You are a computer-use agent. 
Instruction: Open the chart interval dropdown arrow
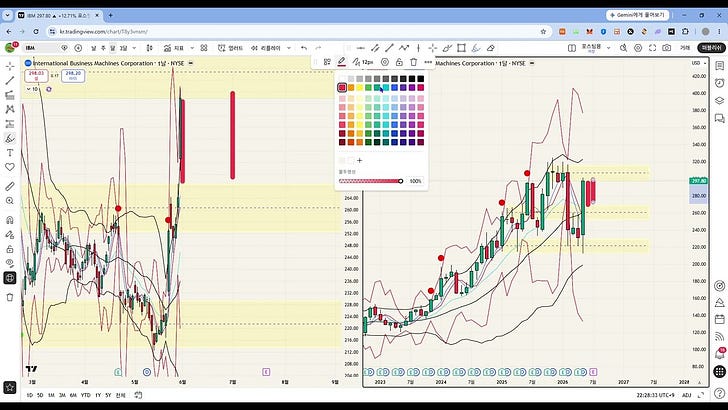click(x=134, y=48)
